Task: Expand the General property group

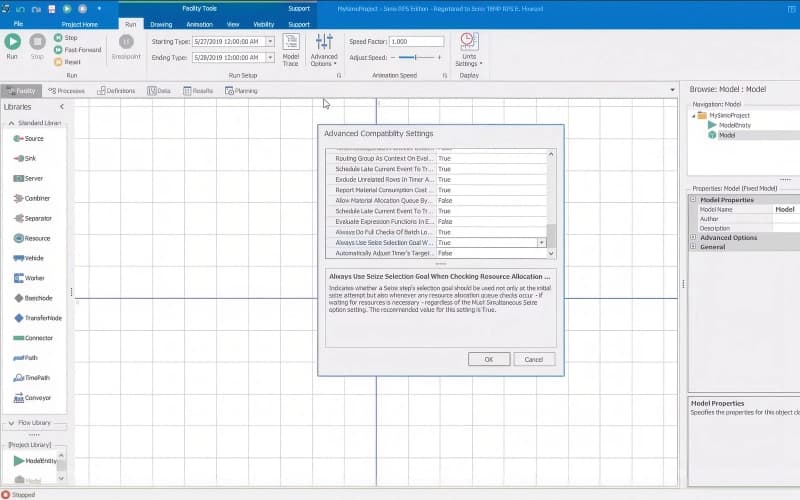Action: click(x=693, y=246)
